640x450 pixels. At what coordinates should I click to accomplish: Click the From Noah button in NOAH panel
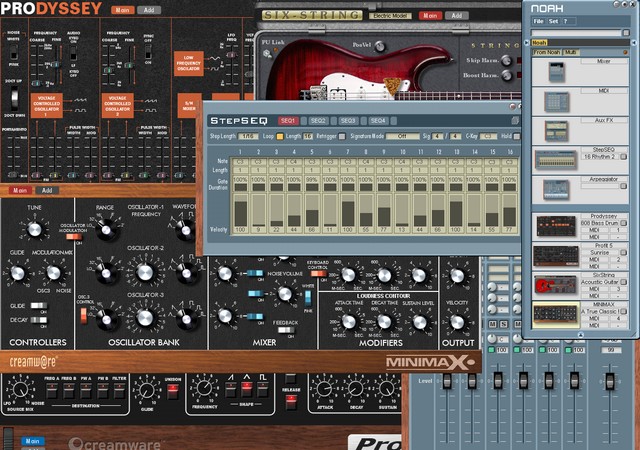547,52
